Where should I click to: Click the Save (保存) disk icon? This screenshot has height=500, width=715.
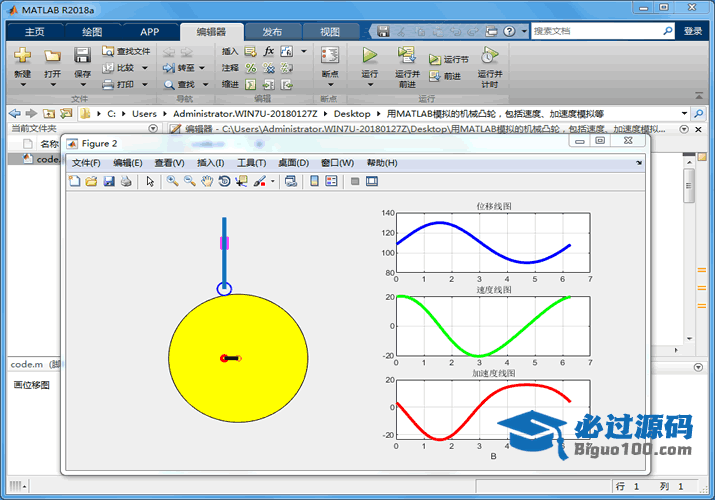83,55
